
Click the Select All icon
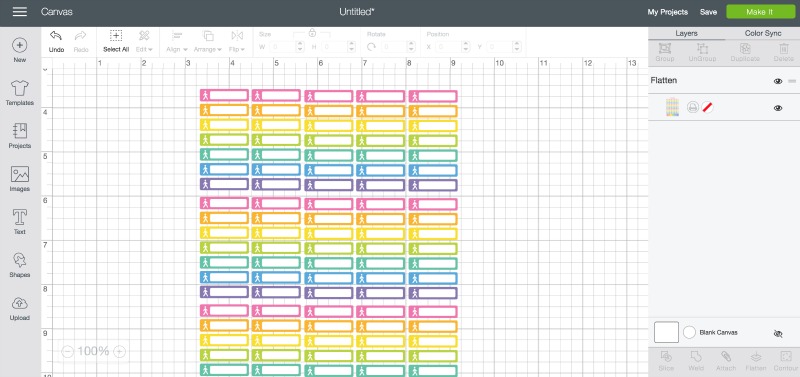tap(116, 36)
